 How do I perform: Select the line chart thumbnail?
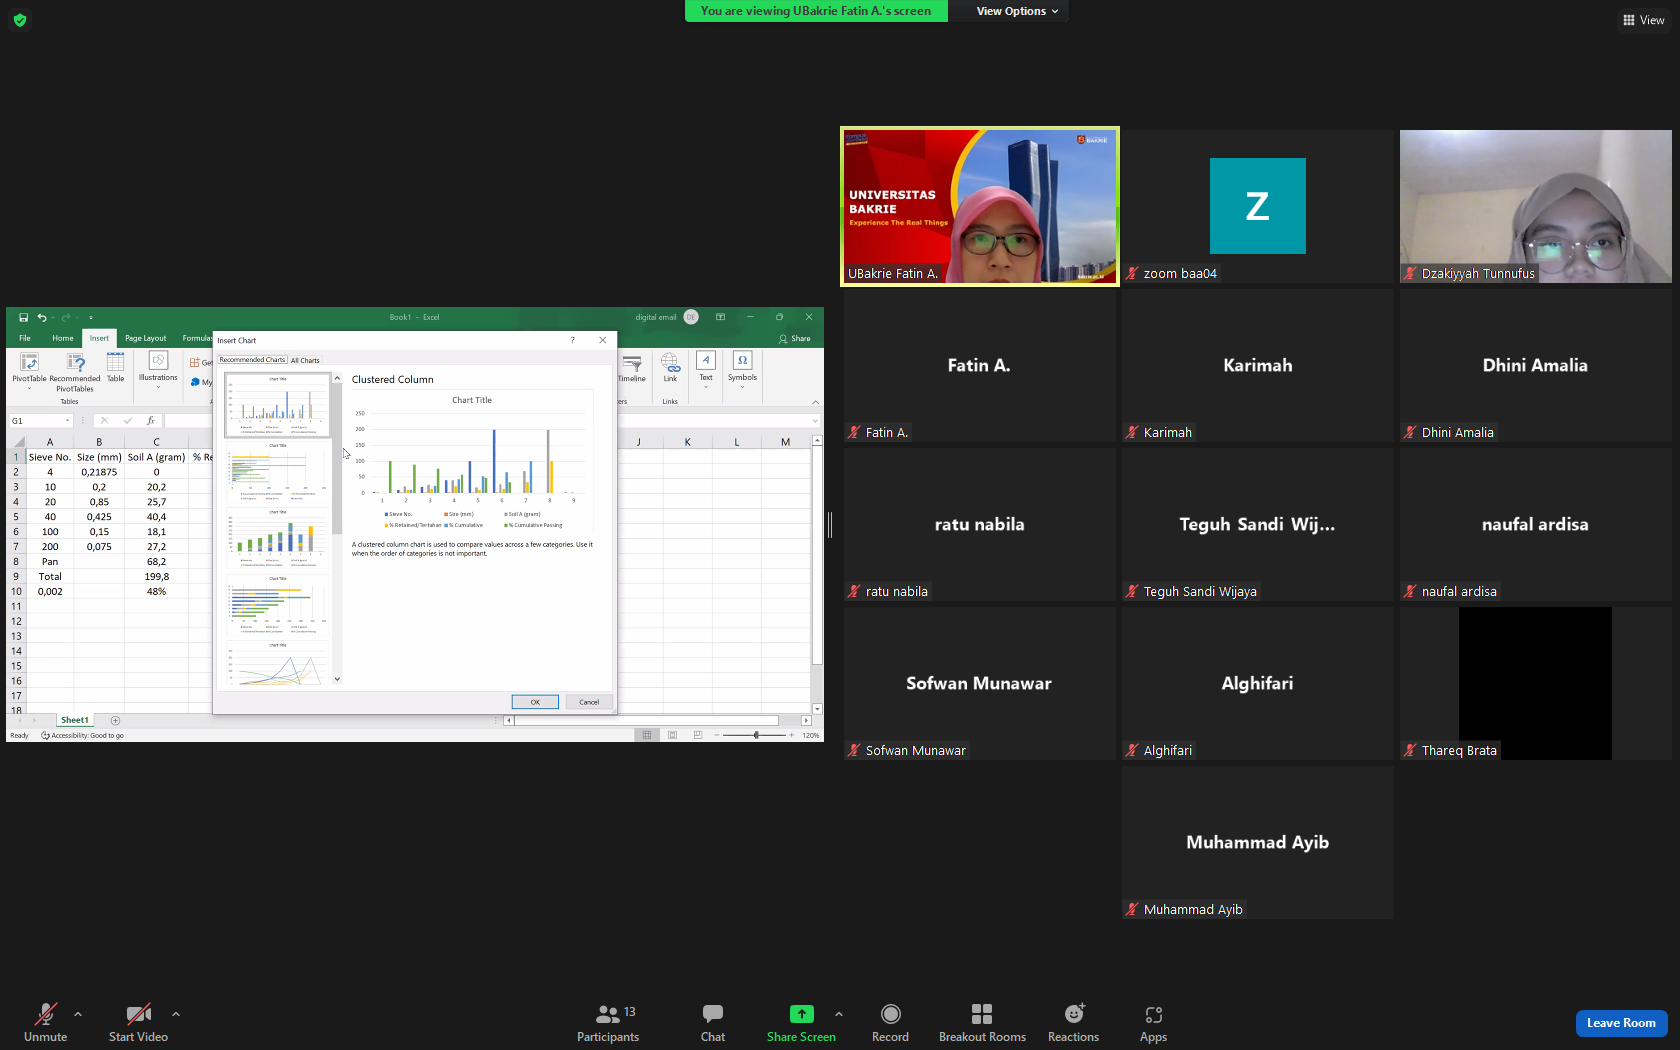tap(277, 664)
